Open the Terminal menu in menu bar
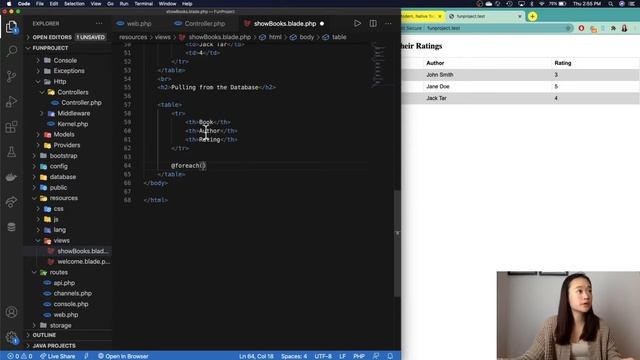640x360 pixels. (x=143, y=4)
